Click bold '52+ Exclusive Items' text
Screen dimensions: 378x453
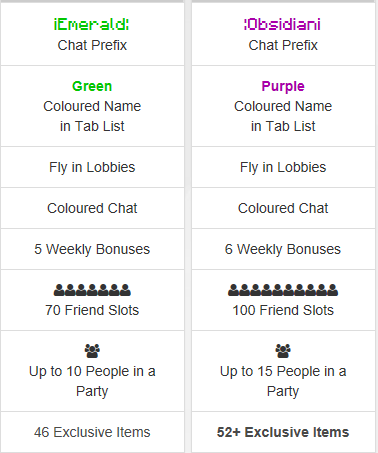(283, 432)
